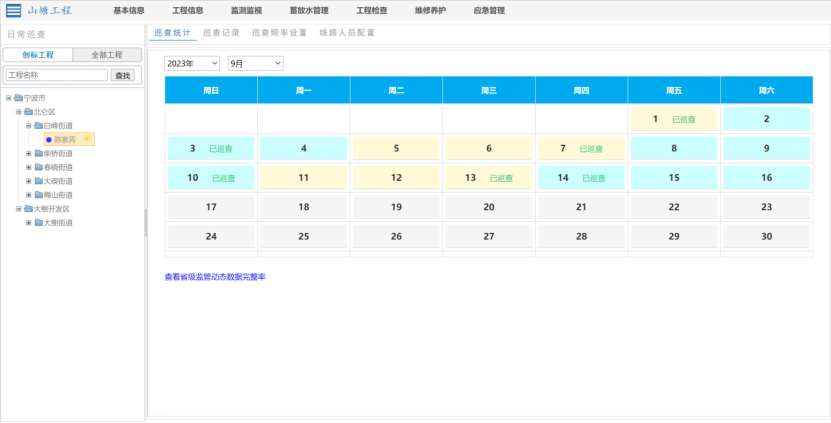Switch to 全部工程 toggle tab
The width and height of the screenshot is (831, 423).
107,55
